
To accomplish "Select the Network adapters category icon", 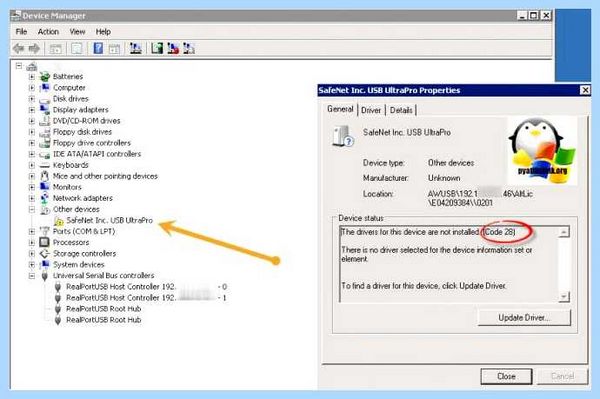I will point(44,198).
